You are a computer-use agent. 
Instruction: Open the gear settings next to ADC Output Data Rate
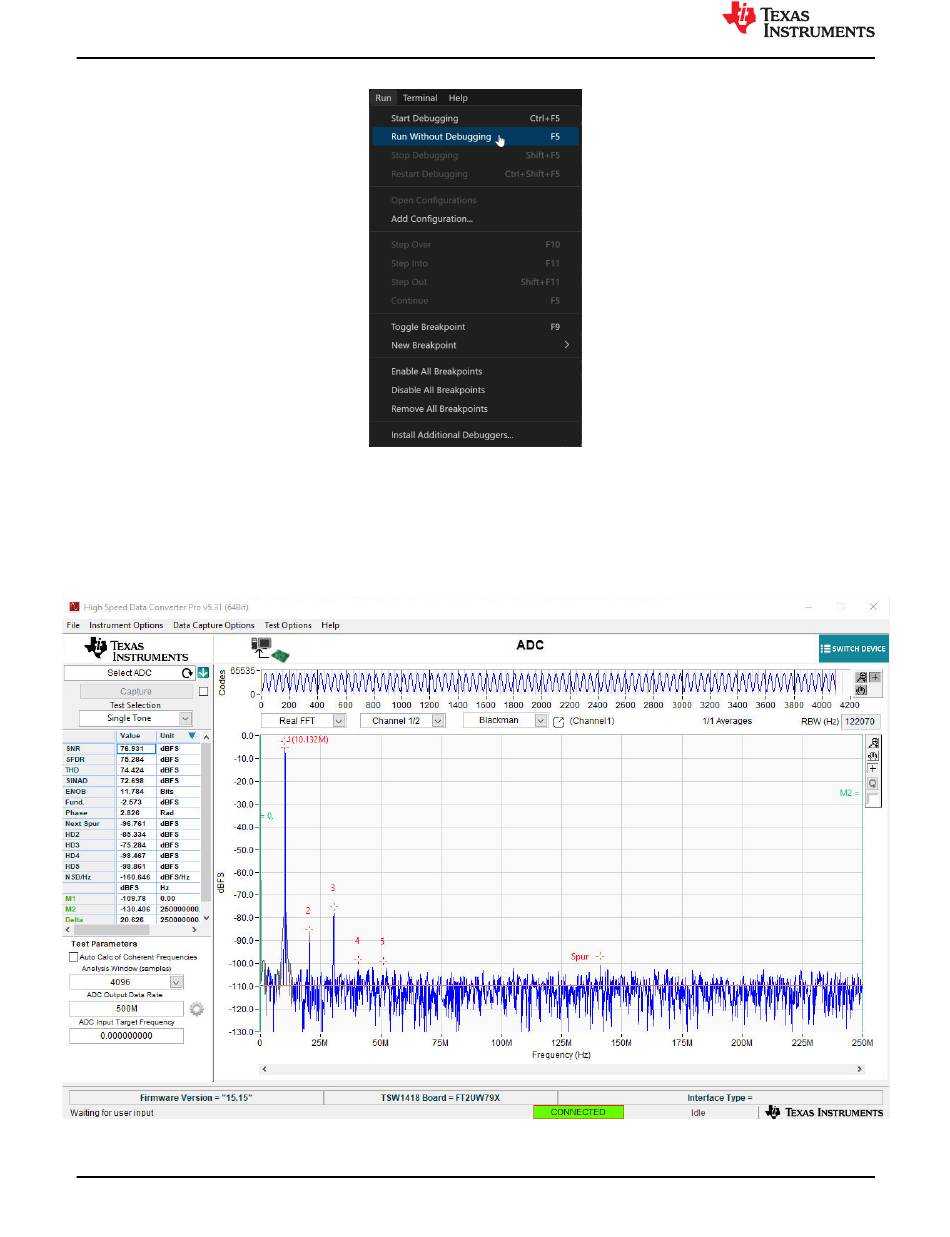click(x=197, y=1009)
